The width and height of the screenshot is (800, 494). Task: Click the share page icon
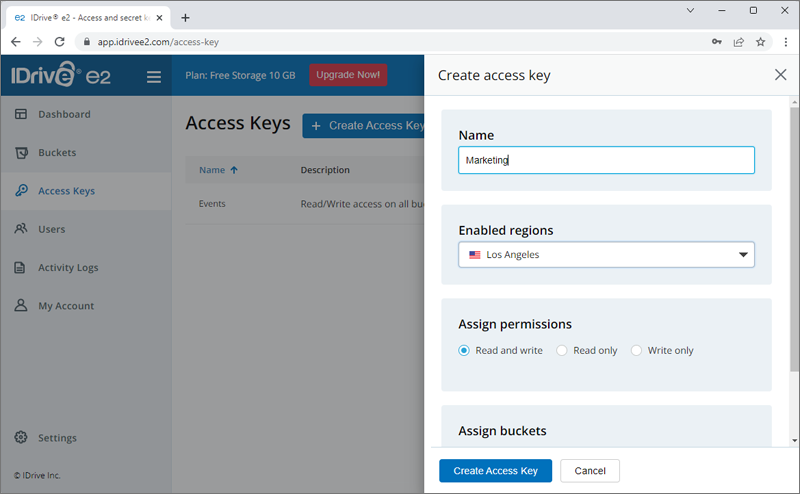[x=739, y=42]
